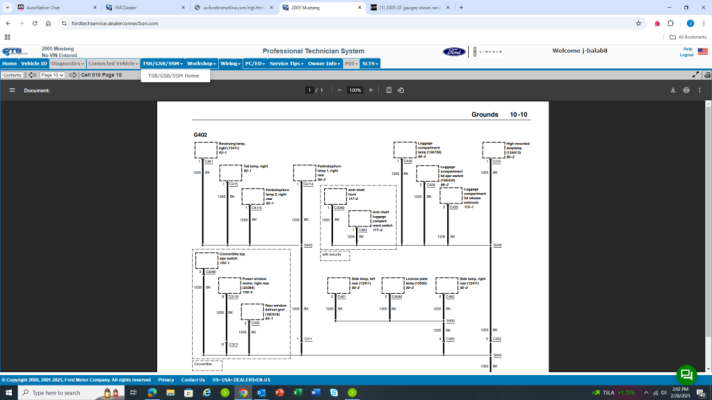This screenshot has width=712, height=400.
Task: Open the tab search chevron
Action: point(7,8)
